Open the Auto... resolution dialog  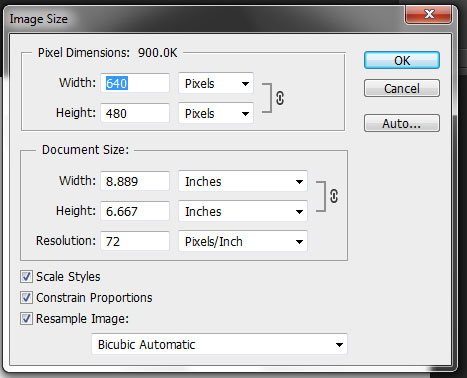point(402,123)
